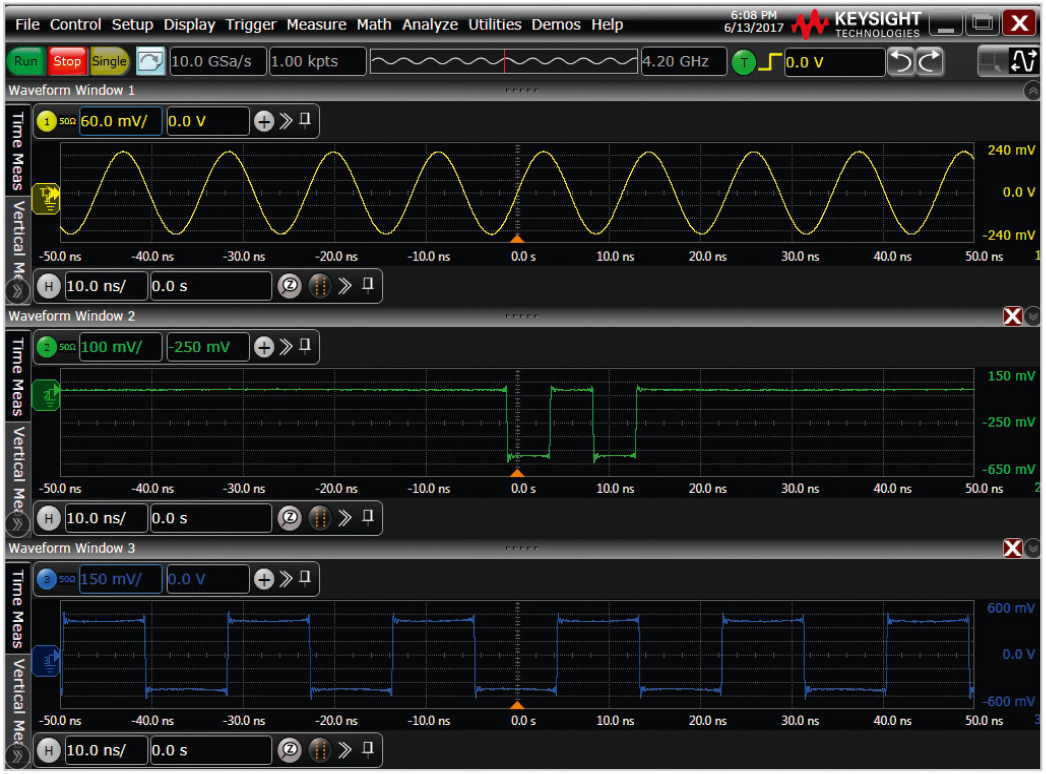Click the 10.0 GSa/s sample rate field
This screenshot has width=1046, height=774.
pos(217,61)
